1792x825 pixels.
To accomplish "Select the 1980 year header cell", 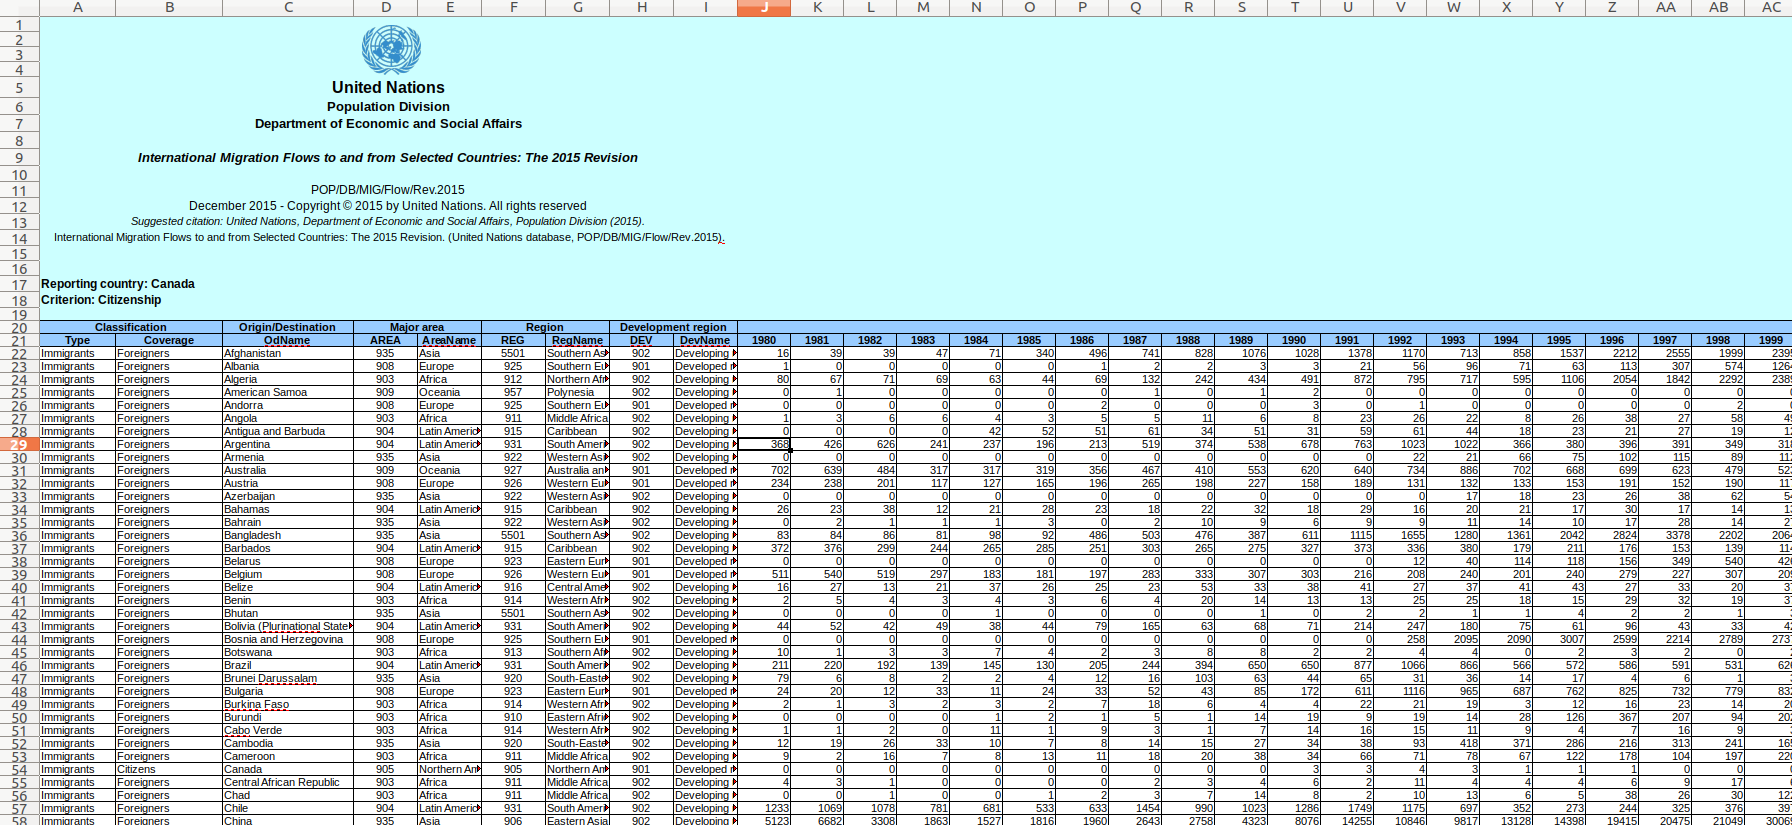I will click(x=764, y=340).
